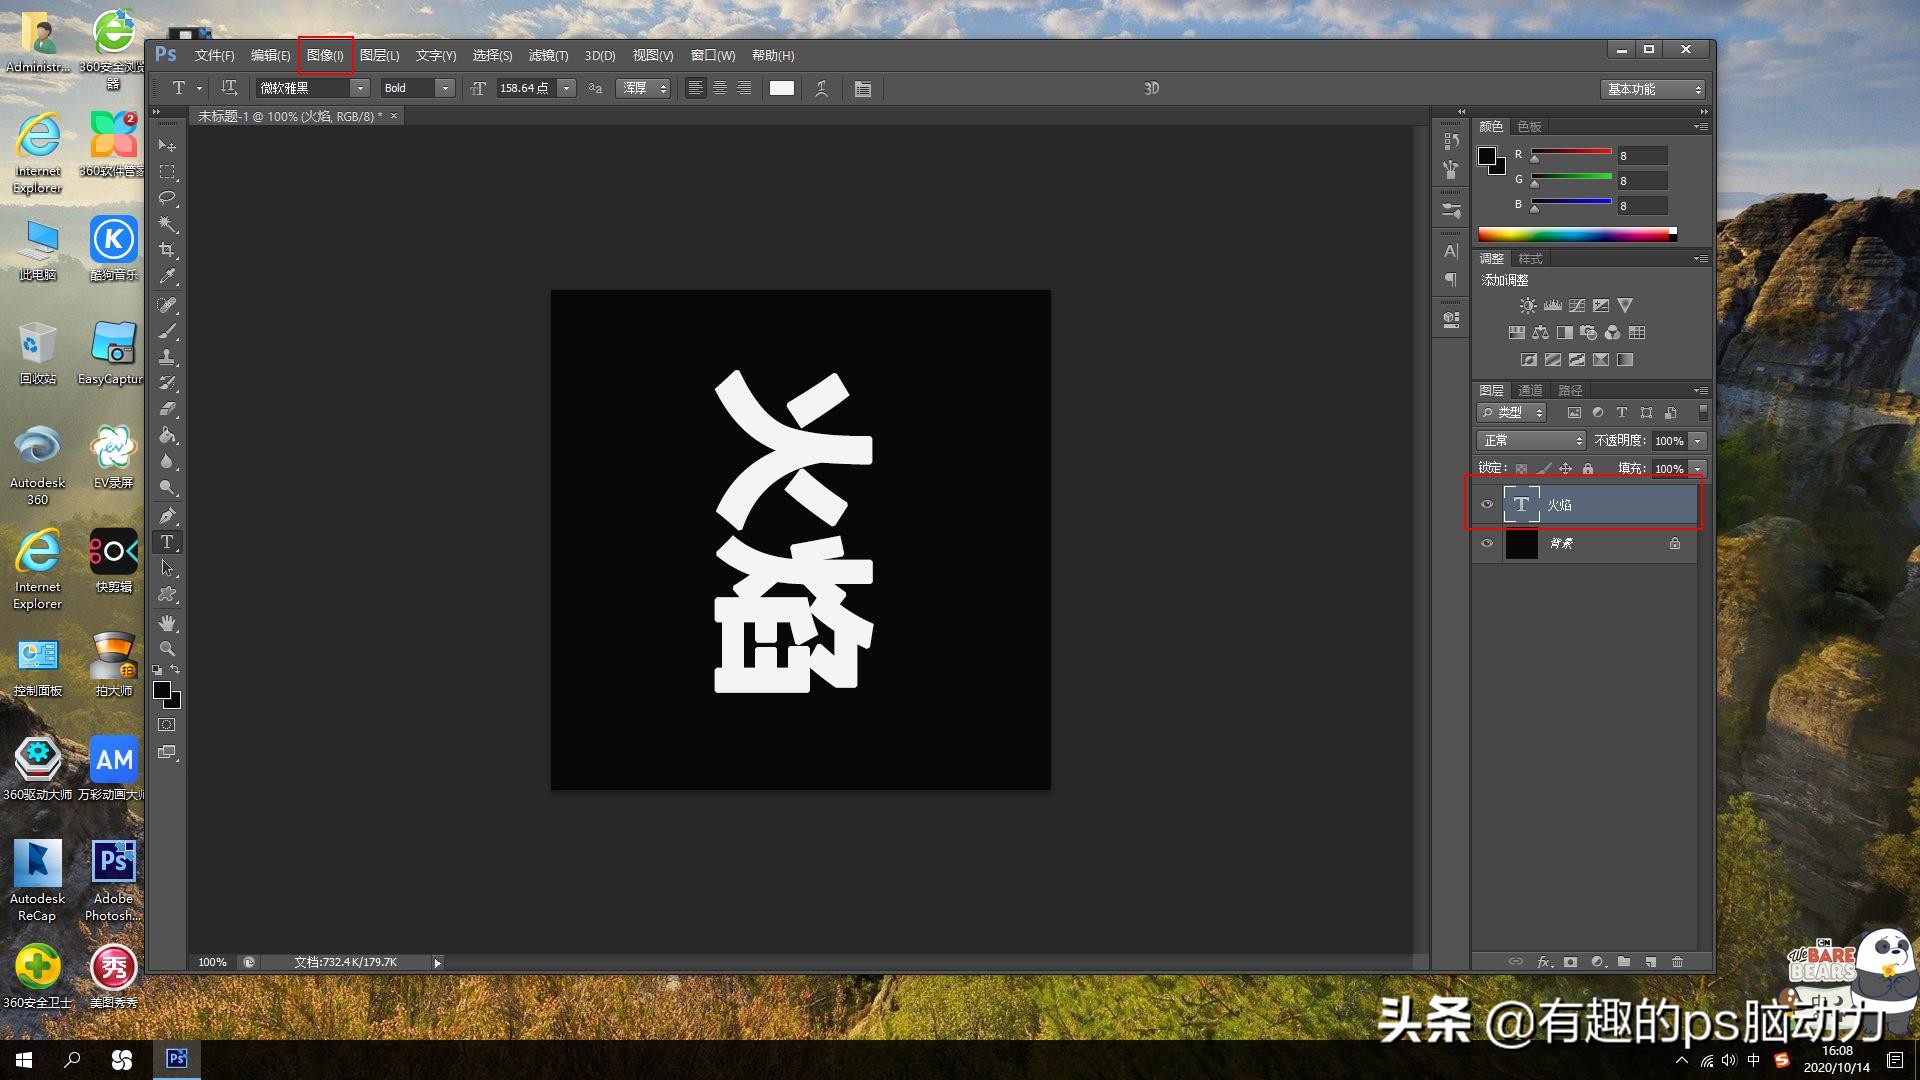
Task: Select the Horizontal Type tool
Action: pos(167,542)
